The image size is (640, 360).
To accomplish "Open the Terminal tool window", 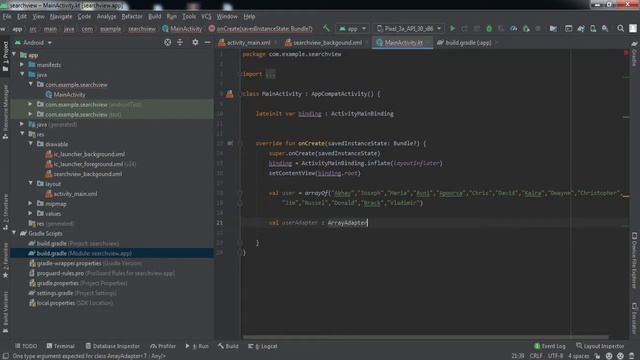I will pyautogui.click(x=60, y=346).
